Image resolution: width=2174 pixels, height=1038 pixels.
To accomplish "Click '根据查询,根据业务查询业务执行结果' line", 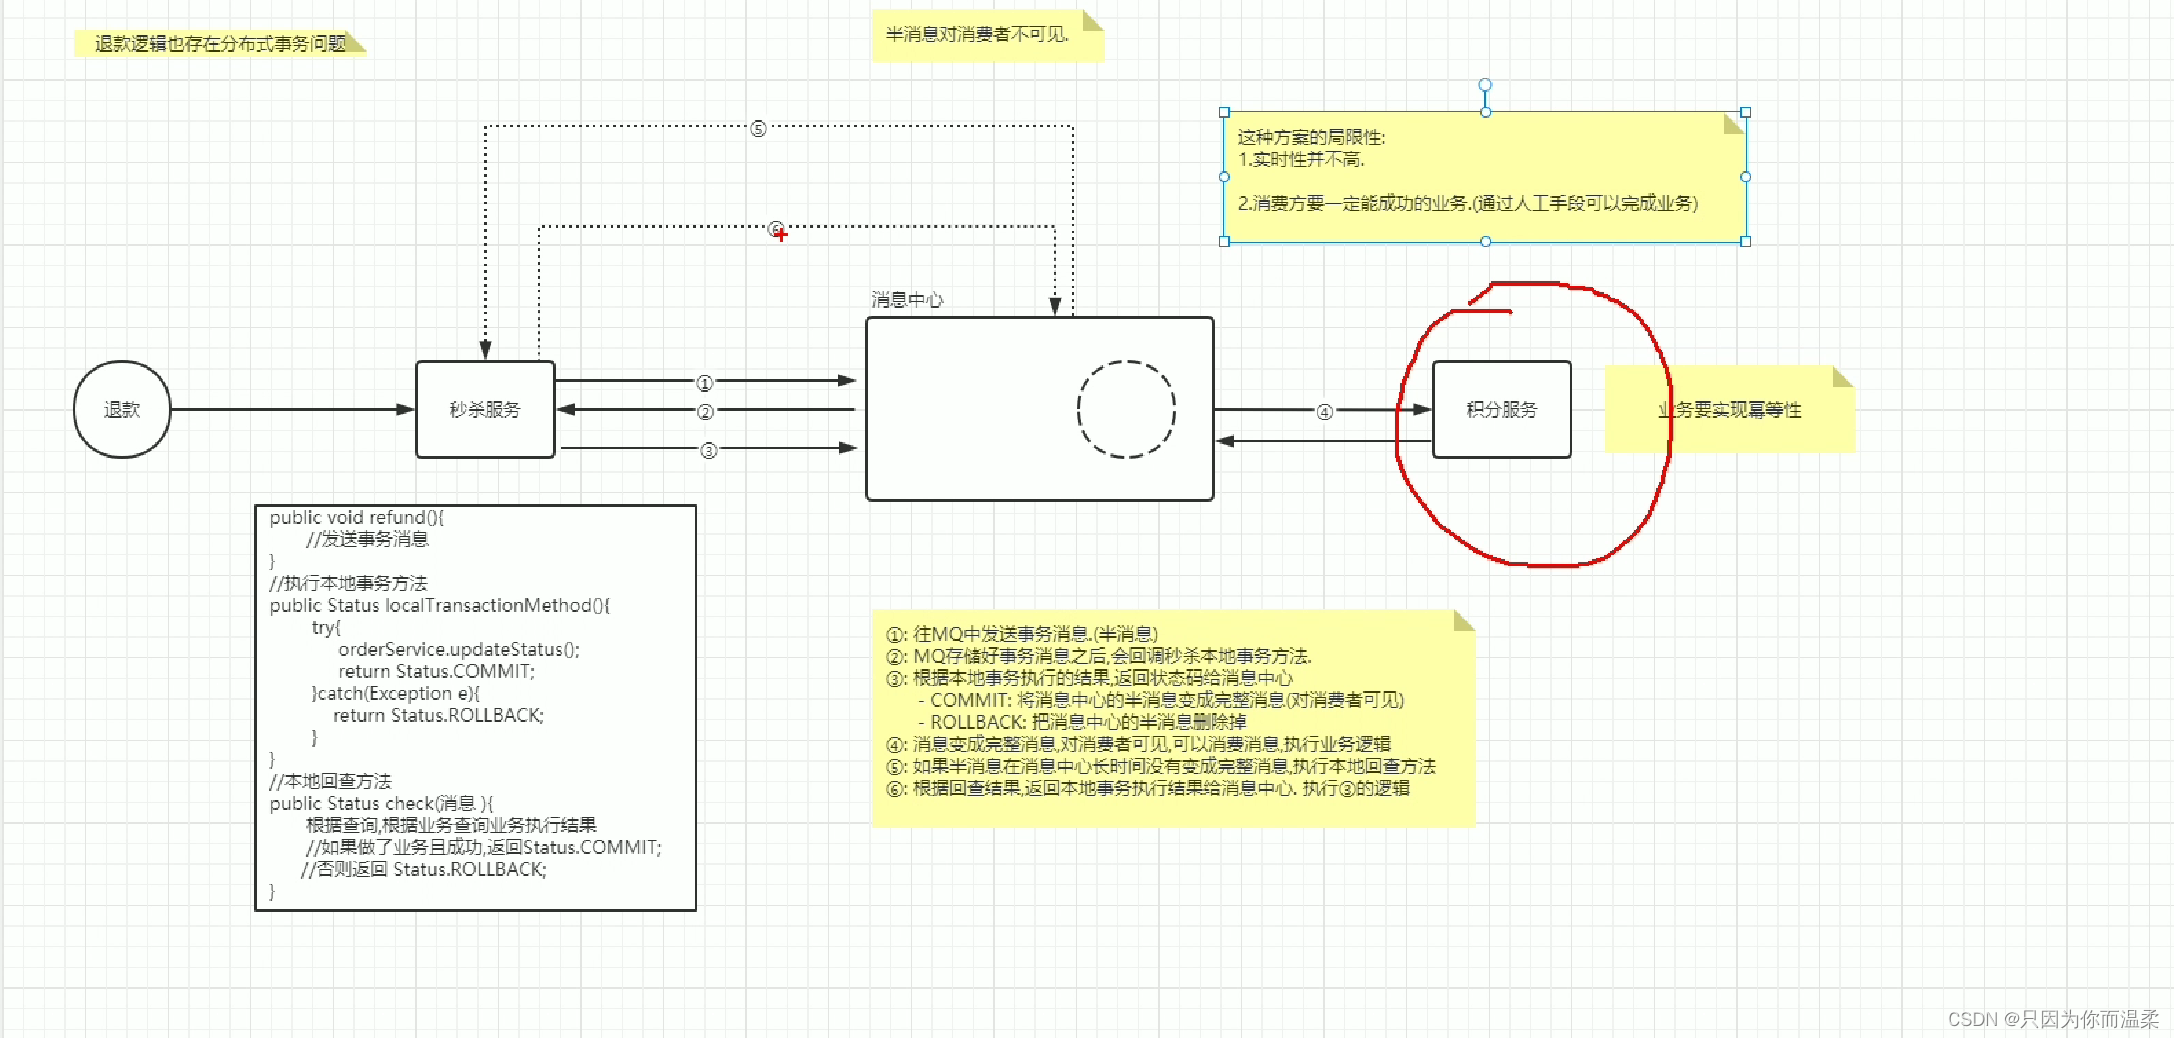I will pos(451,826).
